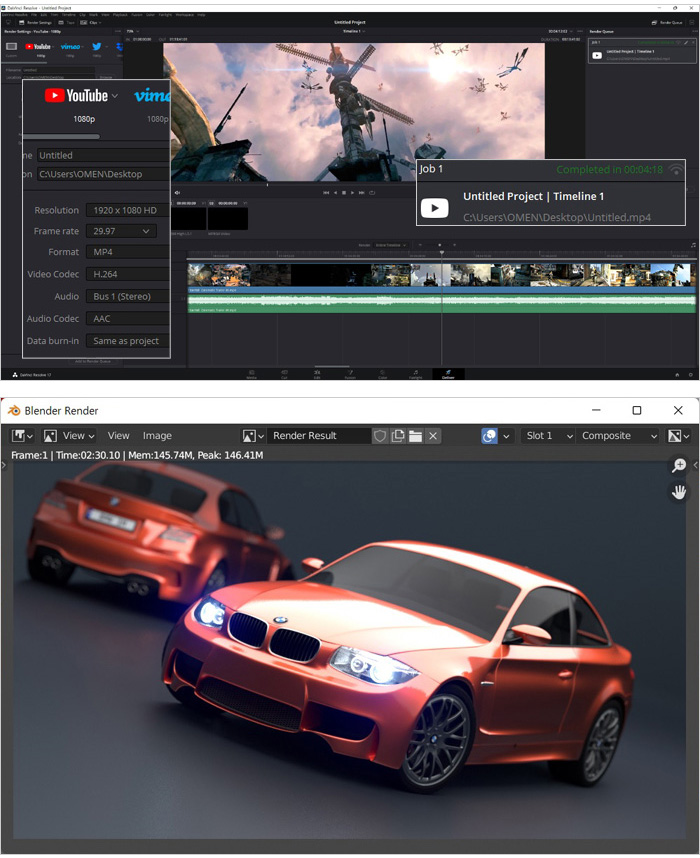Viewport: 700px width, 858px height.
Task: Open the View menu in Blender Render
Action: (119, 436)
